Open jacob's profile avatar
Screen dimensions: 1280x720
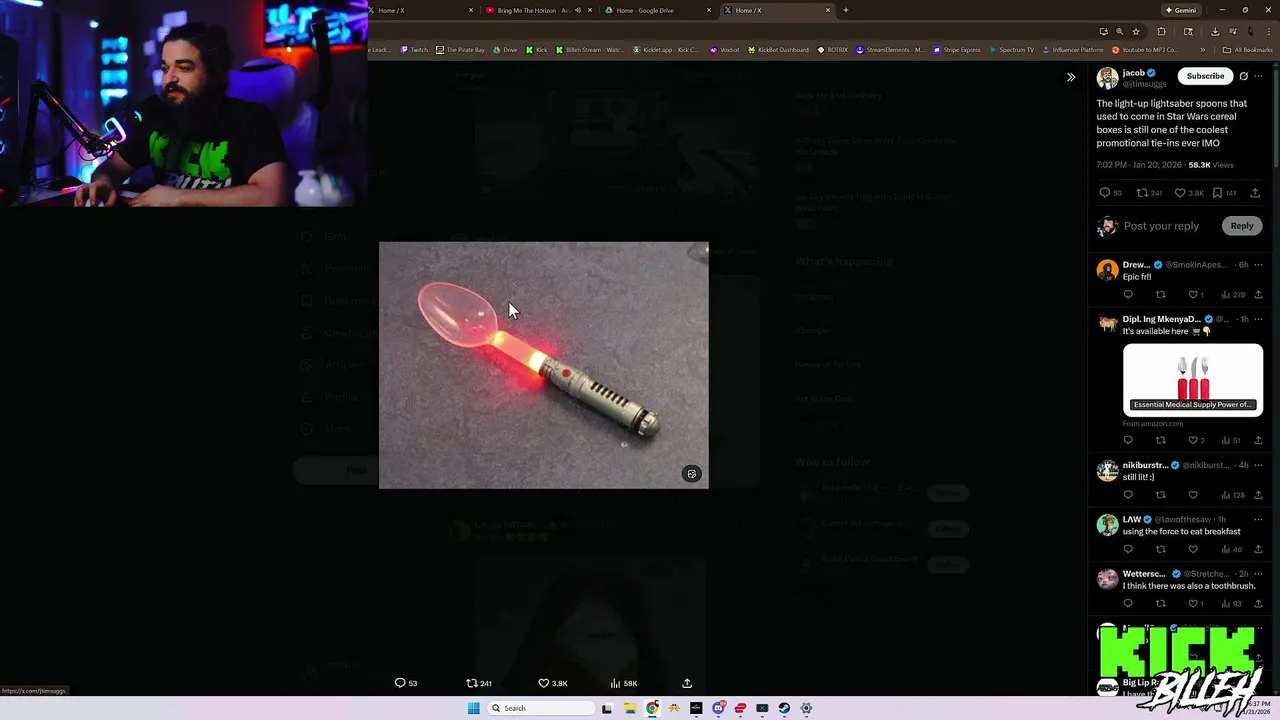point(1107,79)
